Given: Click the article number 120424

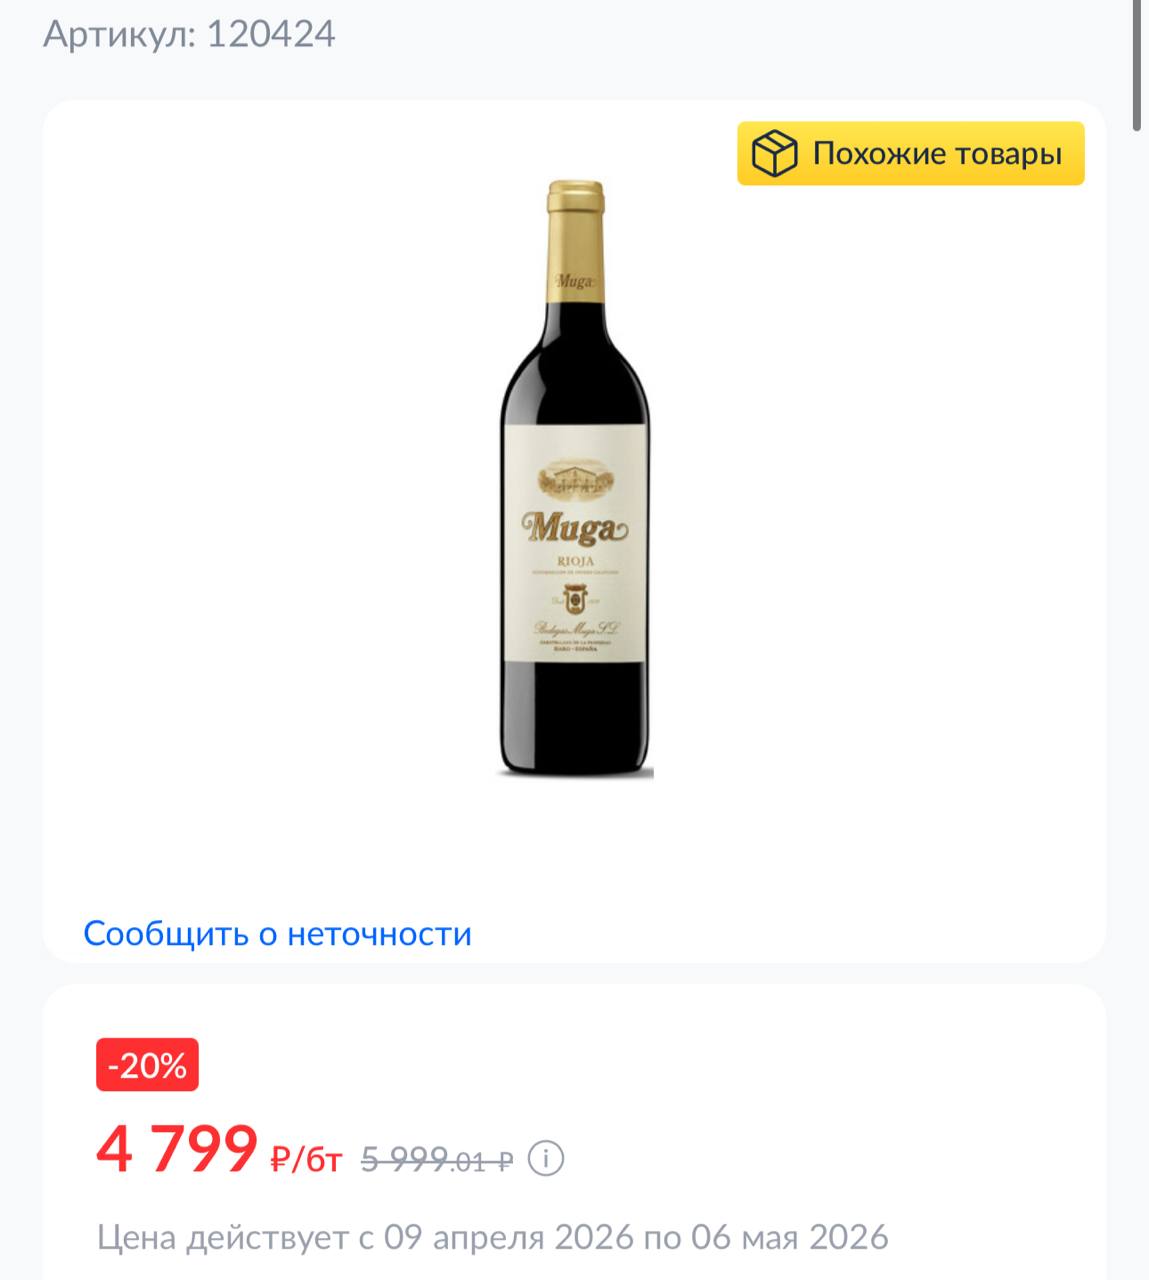Looking at the screenshot, I should [271, 35].
